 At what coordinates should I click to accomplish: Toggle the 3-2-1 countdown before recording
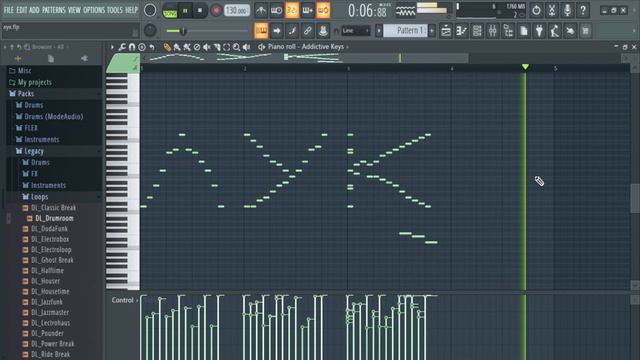[x=292, y=10]
